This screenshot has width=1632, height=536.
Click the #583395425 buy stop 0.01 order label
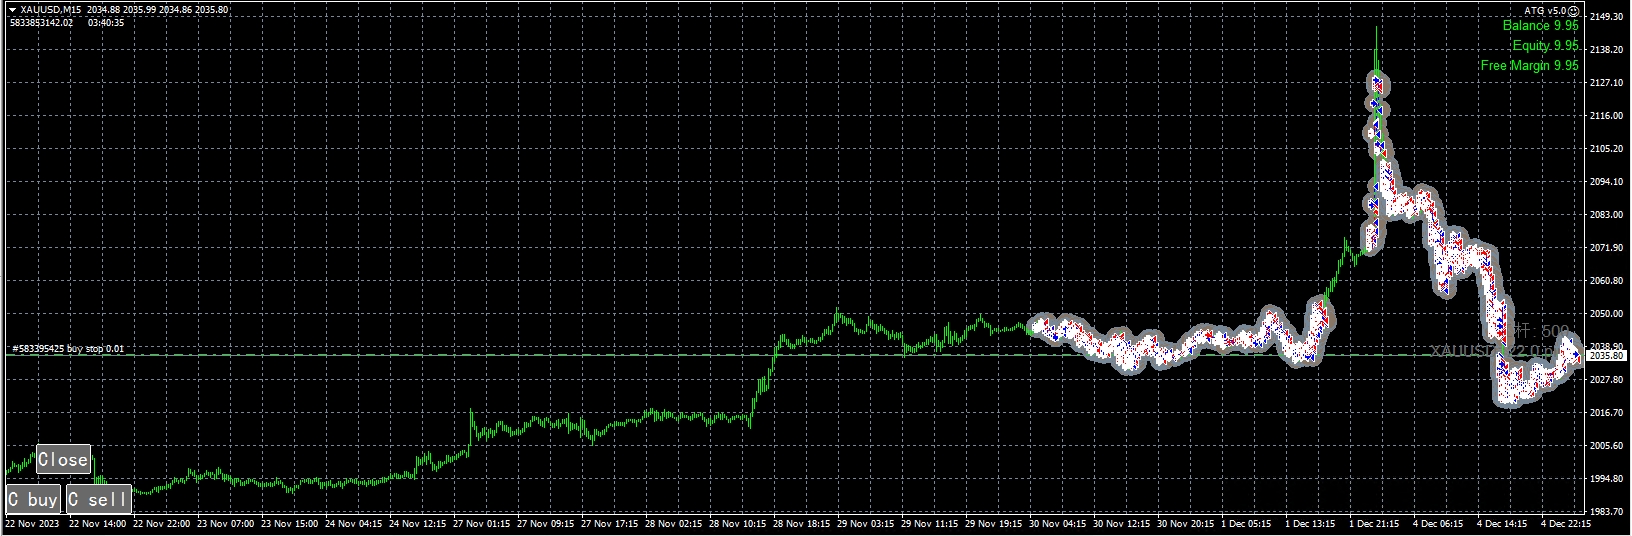pyautogui.click(x=68, y=349)
